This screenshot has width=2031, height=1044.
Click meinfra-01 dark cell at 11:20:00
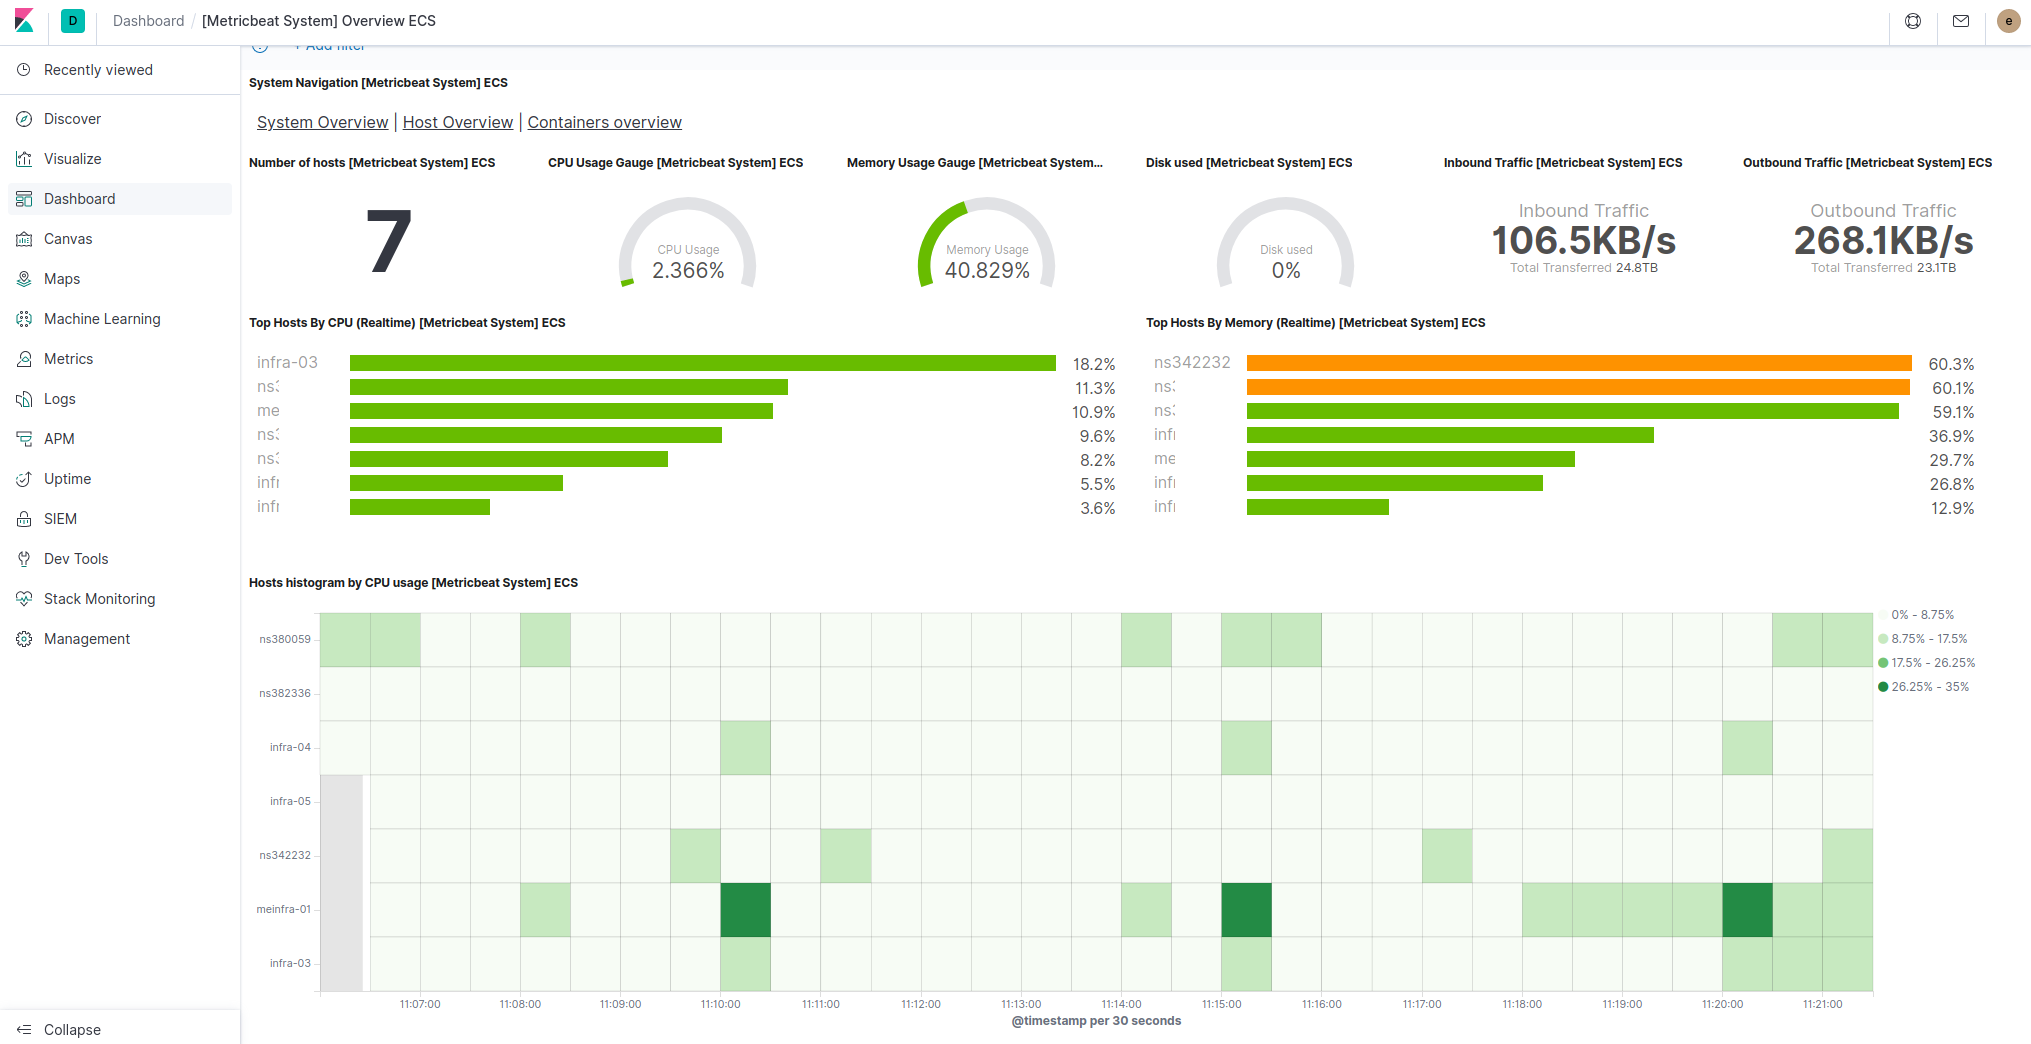1748,910
